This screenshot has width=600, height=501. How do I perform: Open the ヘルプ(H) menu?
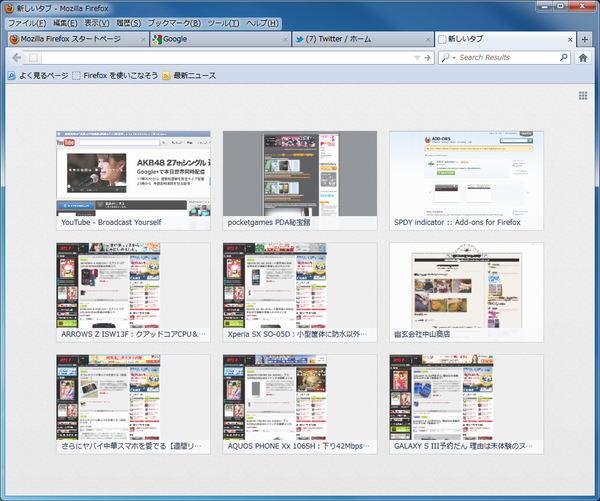point(262,23)
